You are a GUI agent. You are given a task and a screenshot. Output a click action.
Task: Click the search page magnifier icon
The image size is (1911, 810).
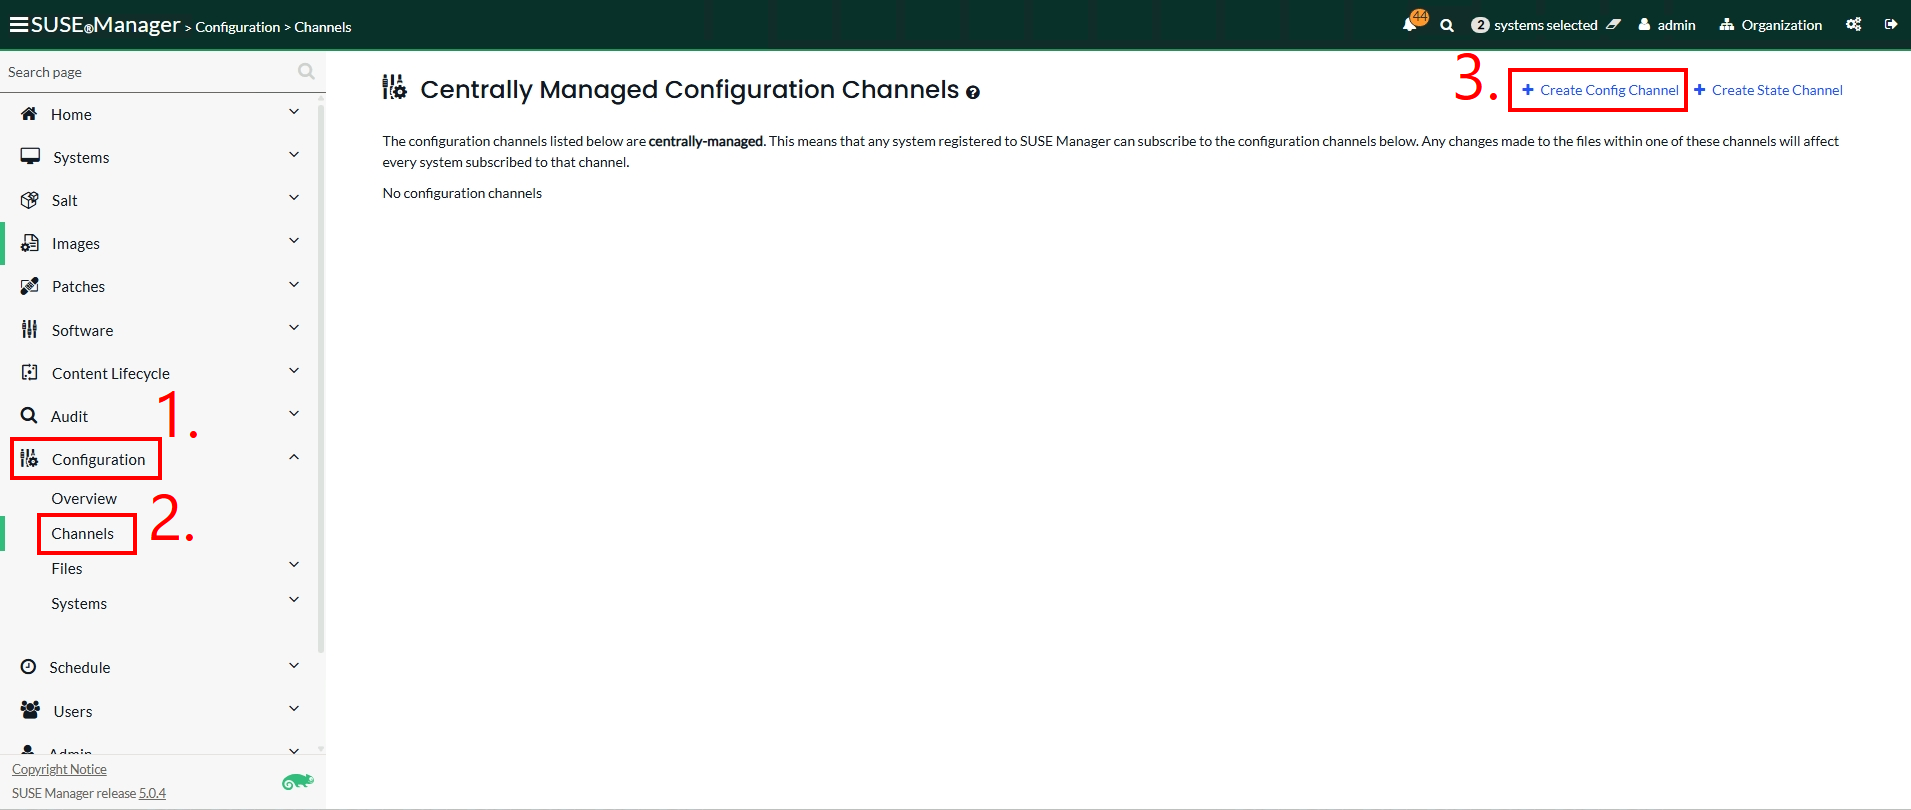(x=306, y=71)
